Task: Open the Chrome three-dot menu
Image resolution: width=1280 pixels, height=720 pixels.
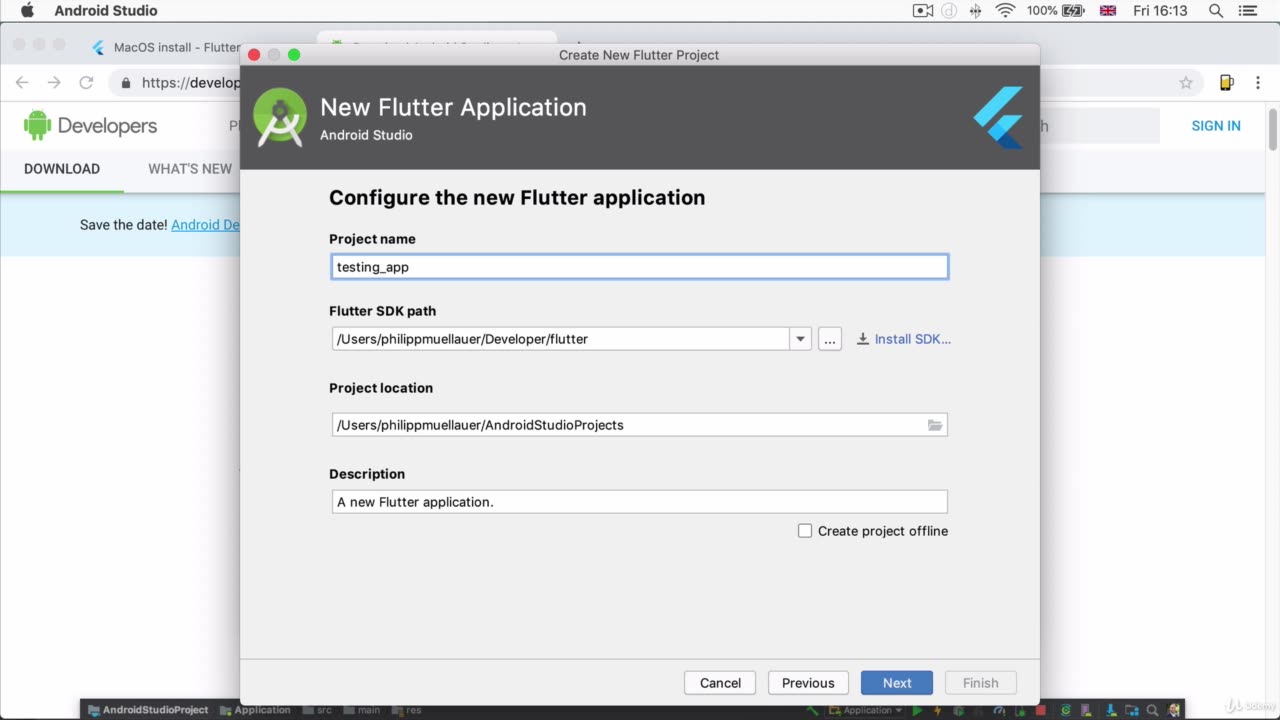Action: 1259,83
